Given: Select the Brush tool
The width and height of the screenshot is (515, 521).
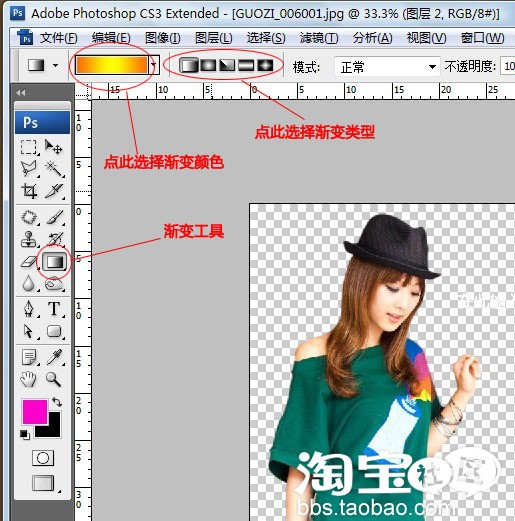Looking at the screenshot, I should [54, 217].
